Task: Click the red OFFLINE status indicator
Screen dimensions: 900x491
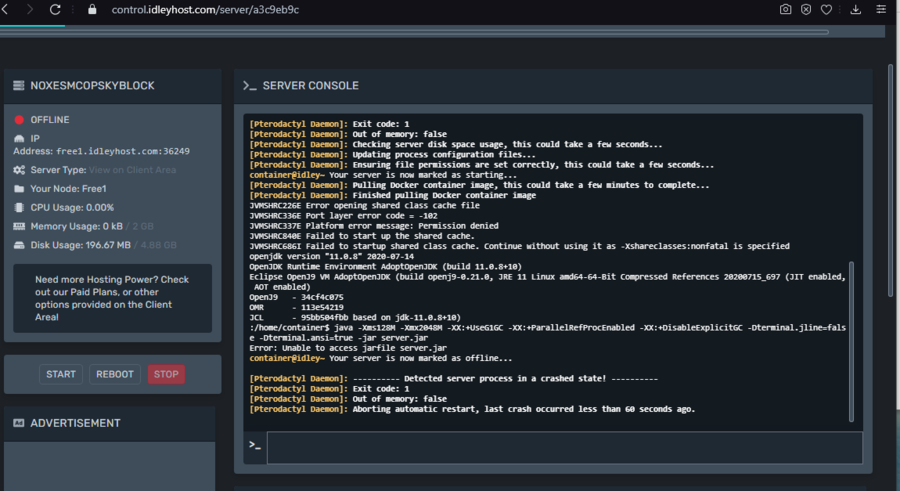Action: (x=19, y=120)
